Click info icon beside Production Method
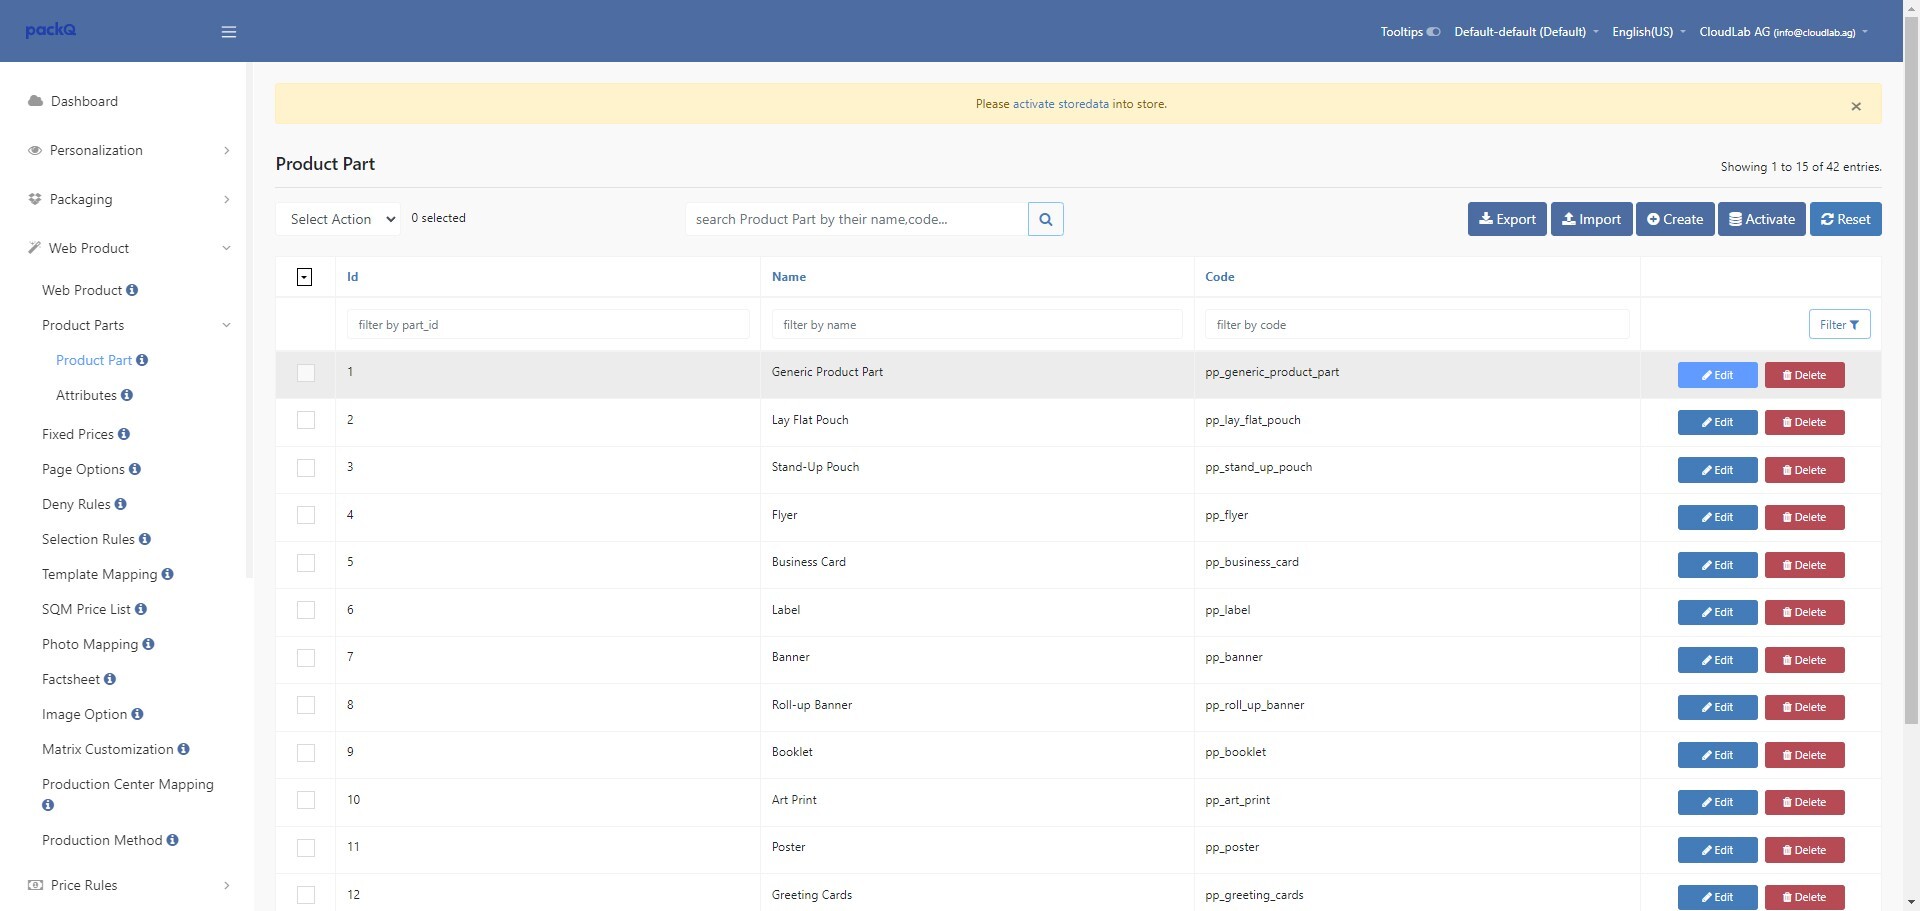Image resolution: width=1920 pixels, height=911 pixels. point(172,840)
